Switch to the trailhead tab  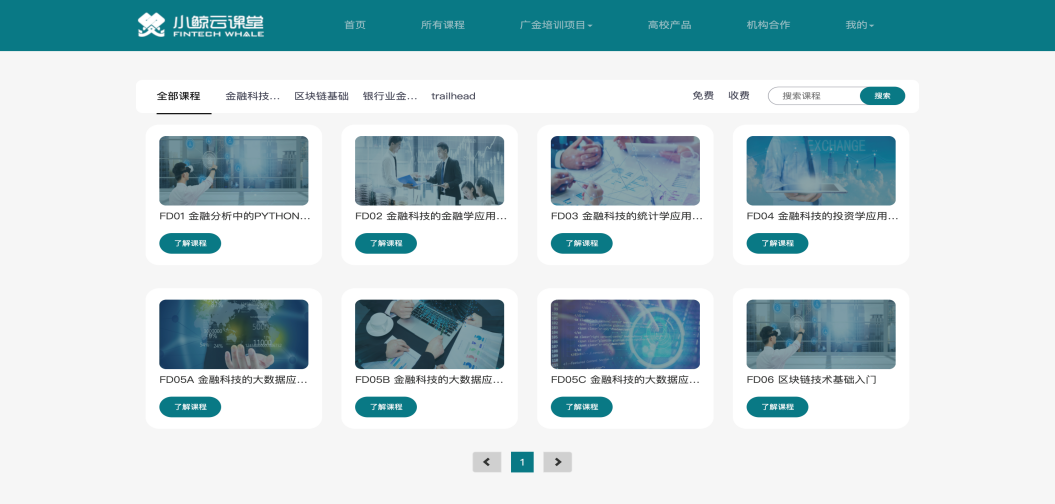[453, 96]
